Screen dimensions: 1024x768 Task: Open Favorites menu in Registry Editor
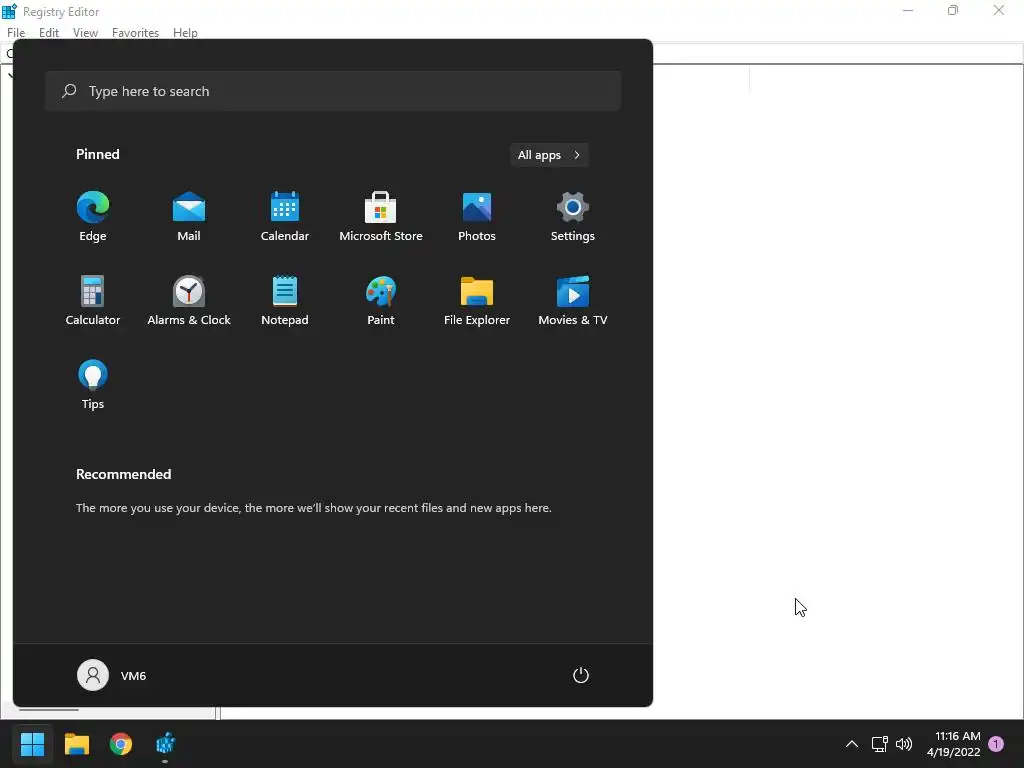pos(135,33)
